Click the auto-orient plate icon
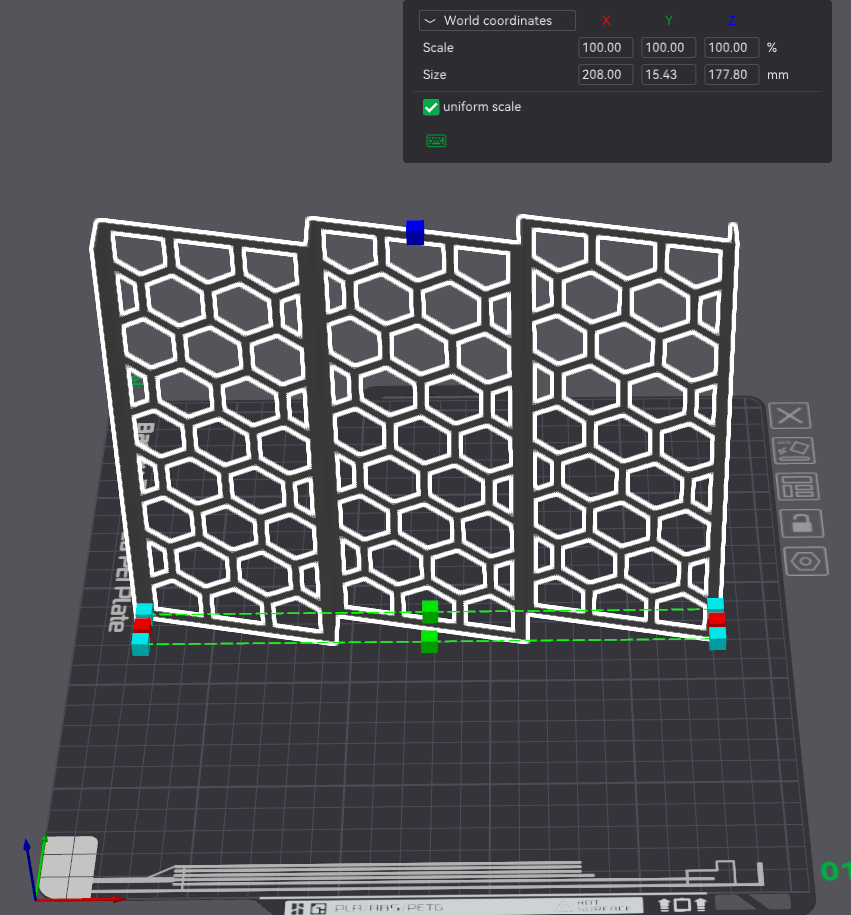851x915 pixels. pyautogui.click(x=794, y=450)
